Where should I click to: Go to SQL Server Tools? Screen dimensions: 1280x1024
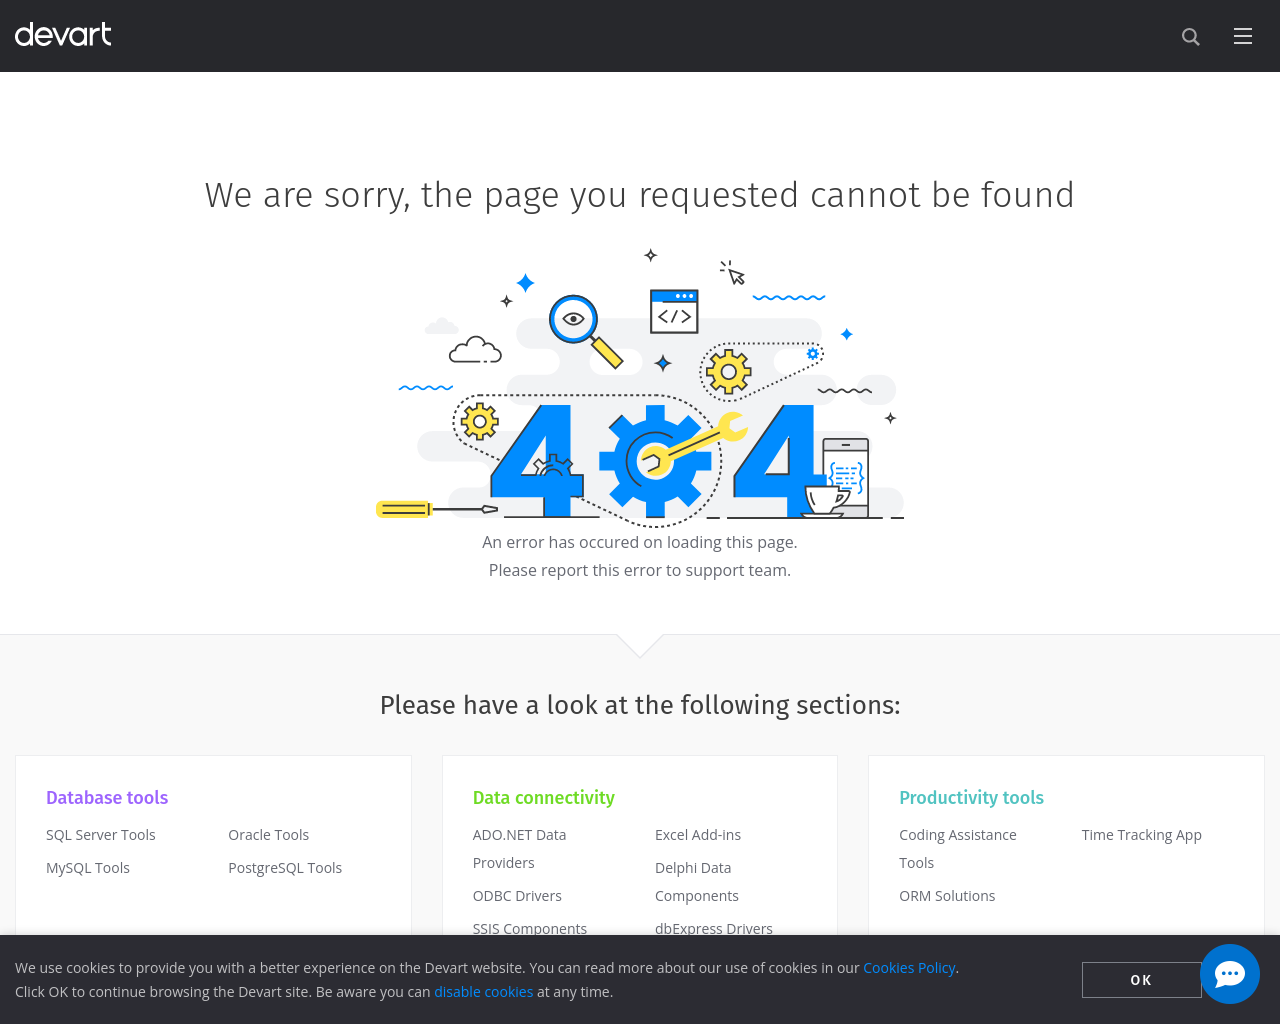point(101,835)
